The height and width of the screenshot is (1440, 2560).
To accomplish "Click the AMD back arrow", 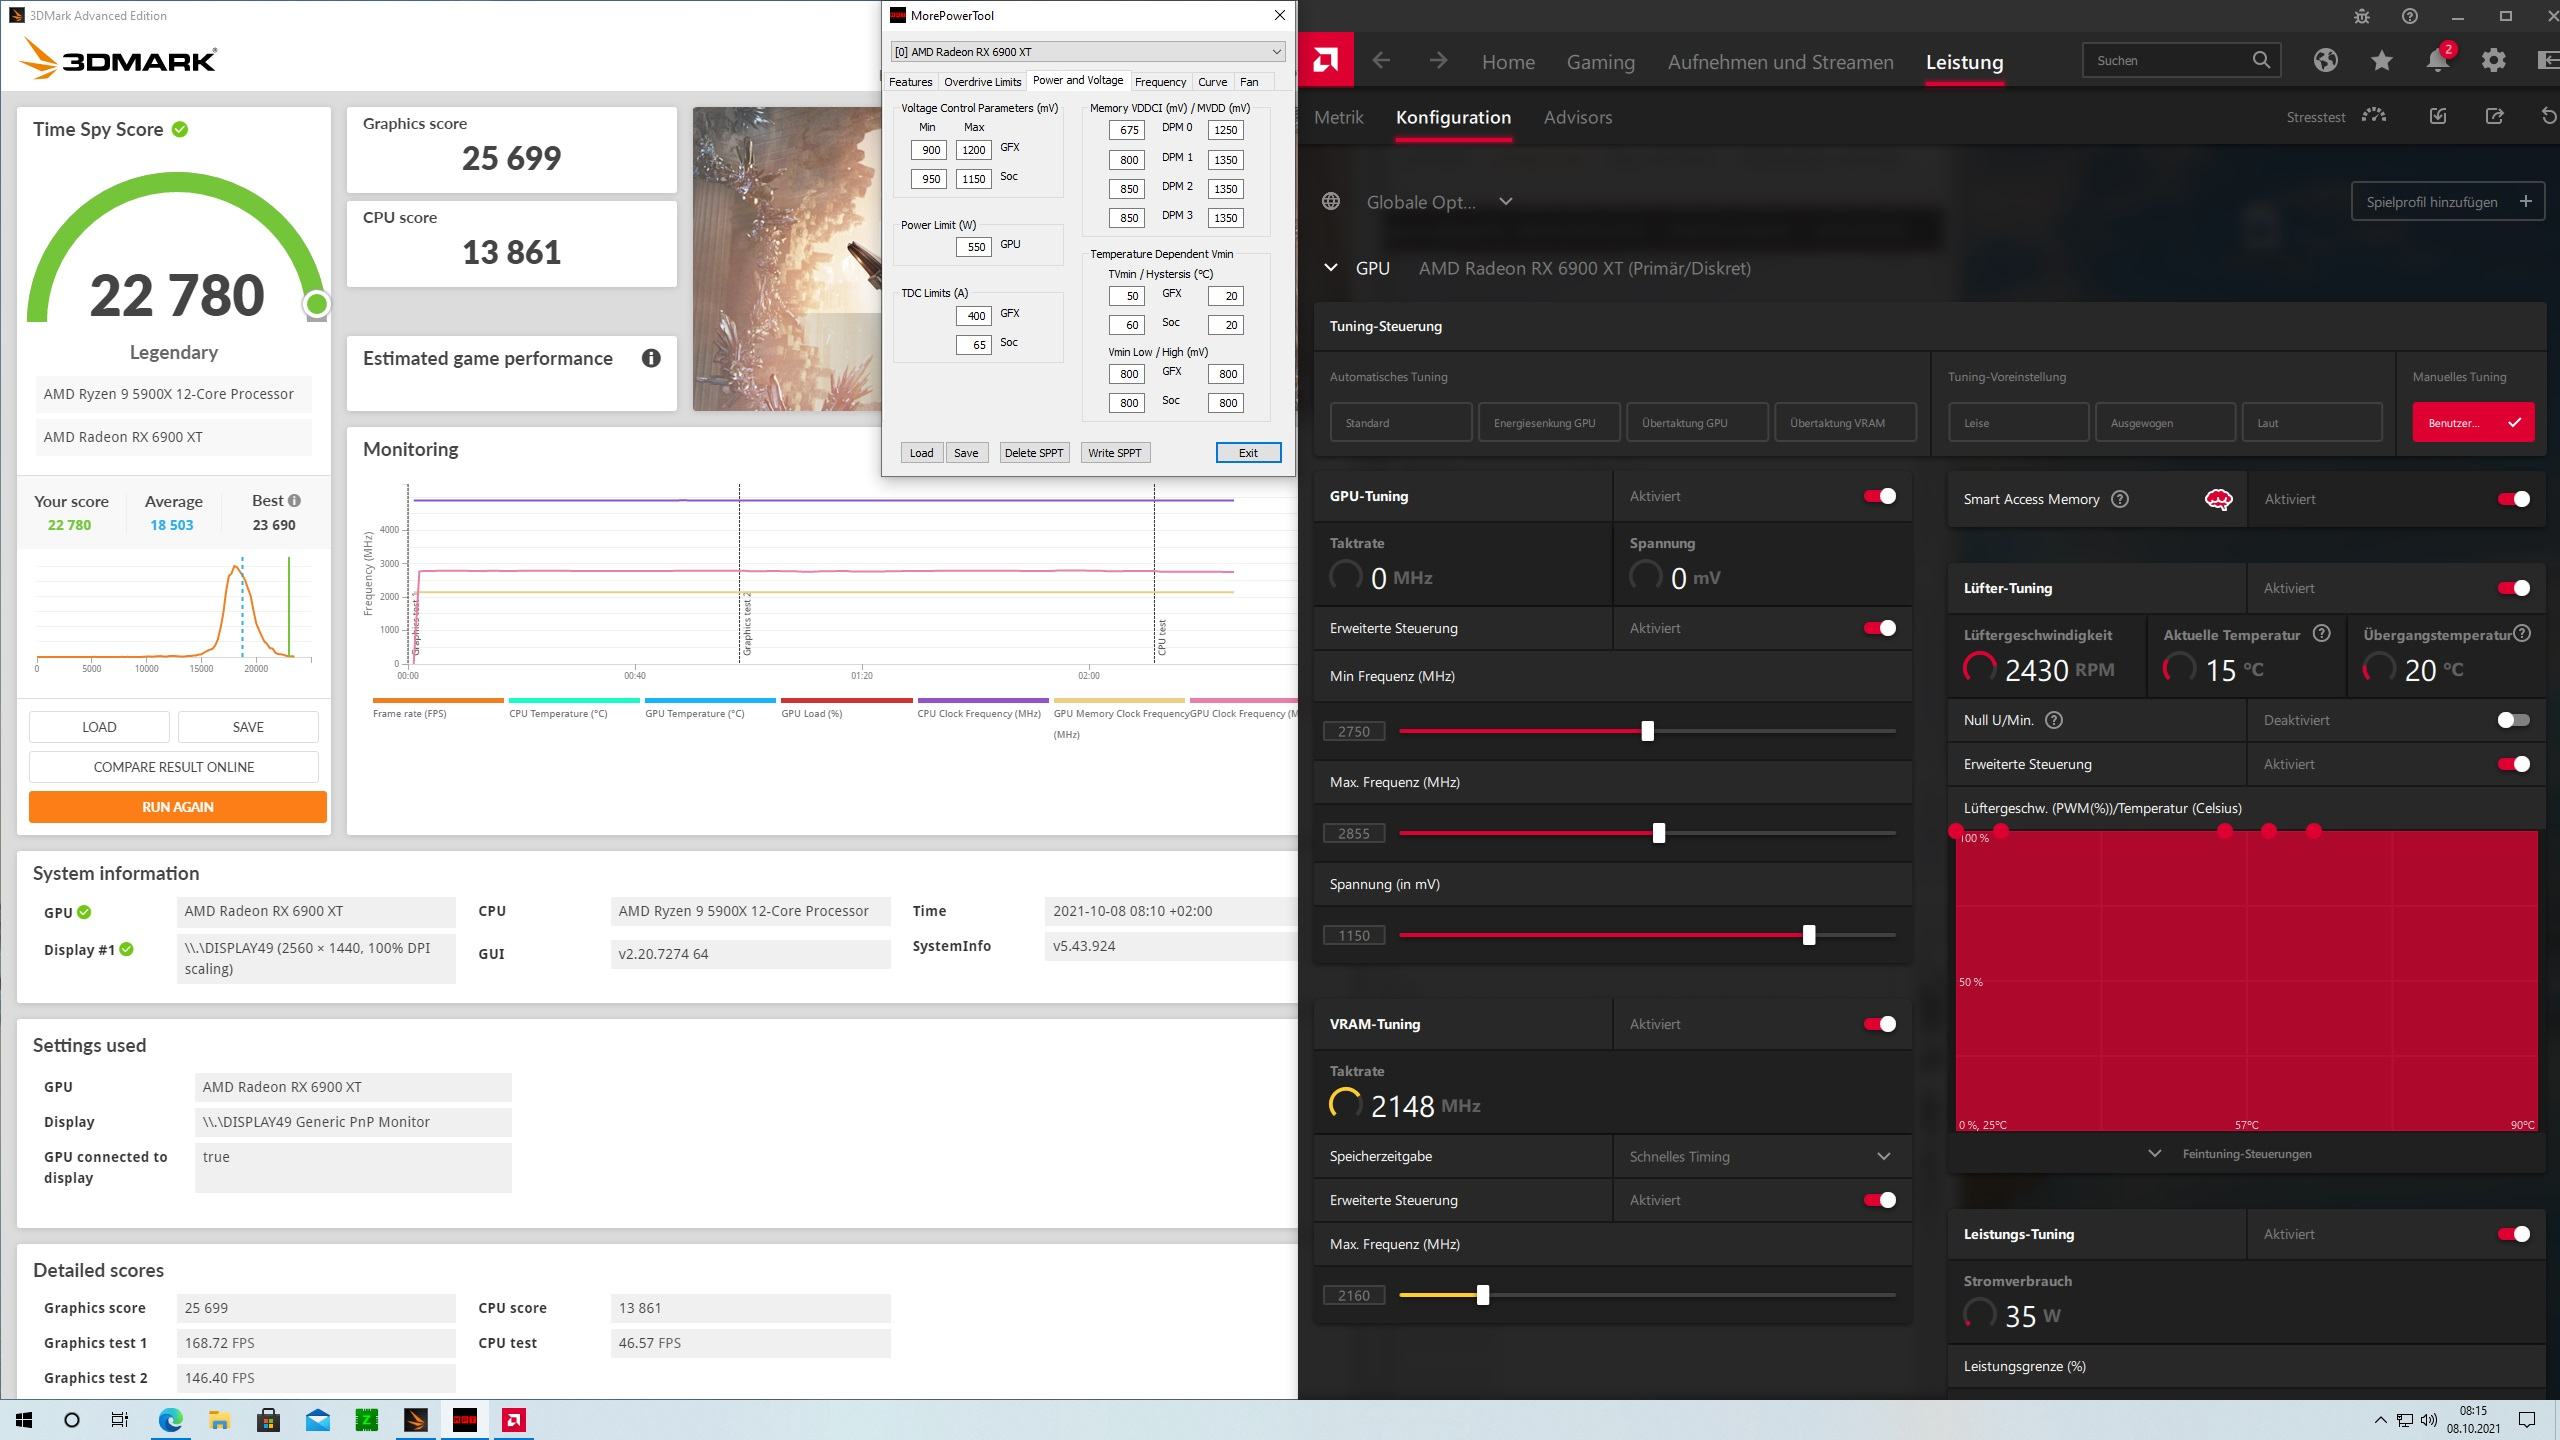I will point(1381,61).
